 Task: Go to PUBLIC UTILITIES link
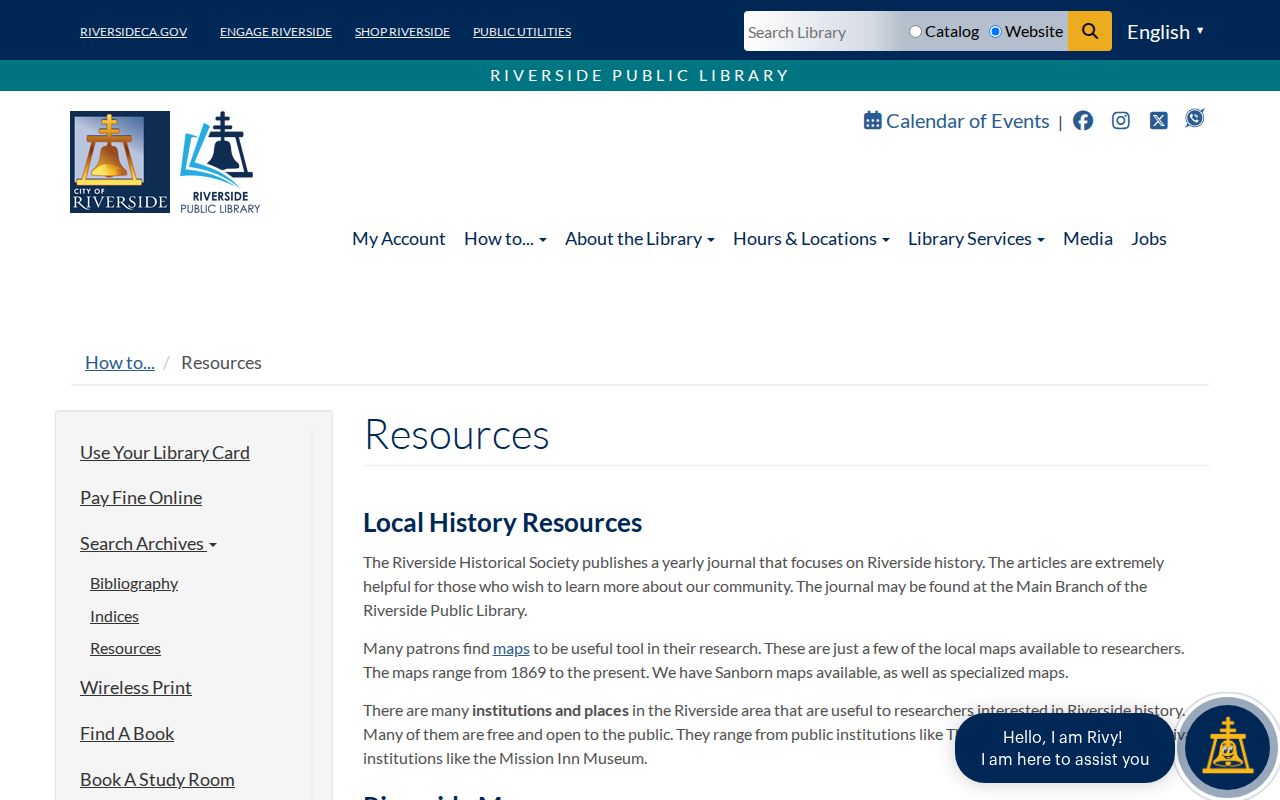522,32
